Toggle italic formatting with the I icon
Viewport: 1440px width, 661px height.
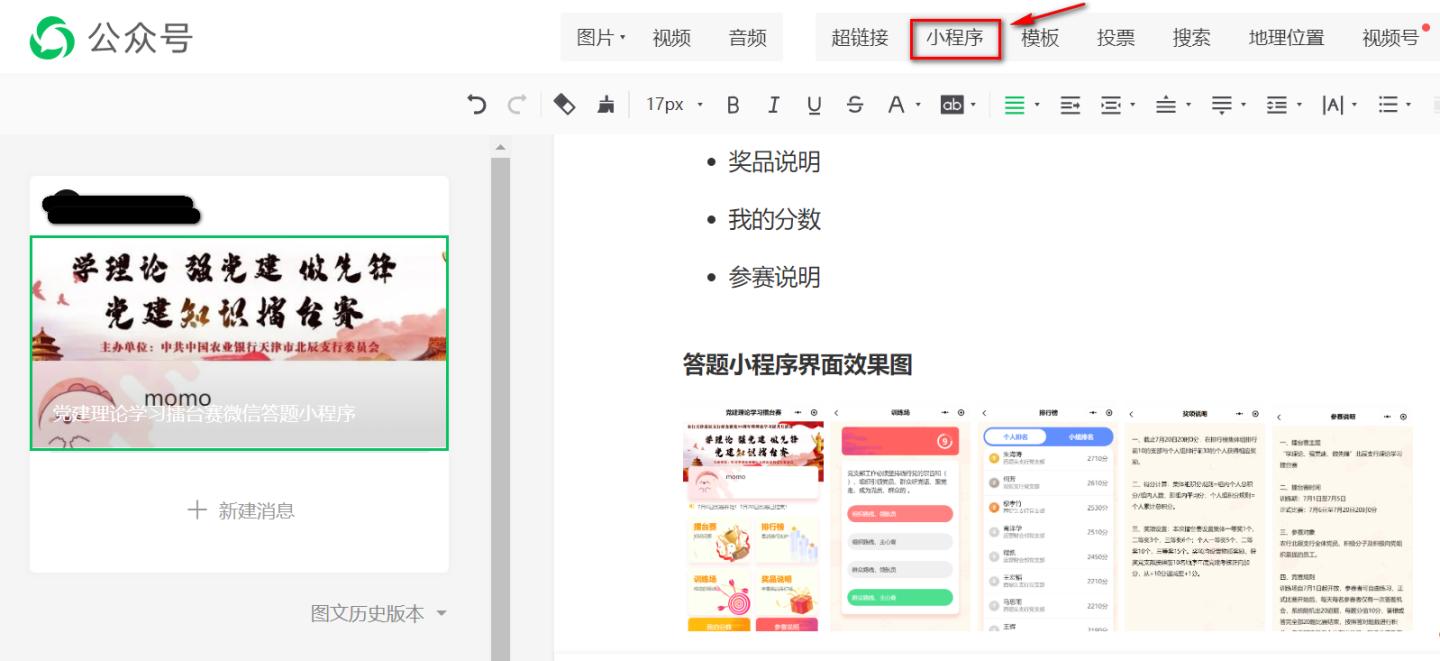point(772,104)
